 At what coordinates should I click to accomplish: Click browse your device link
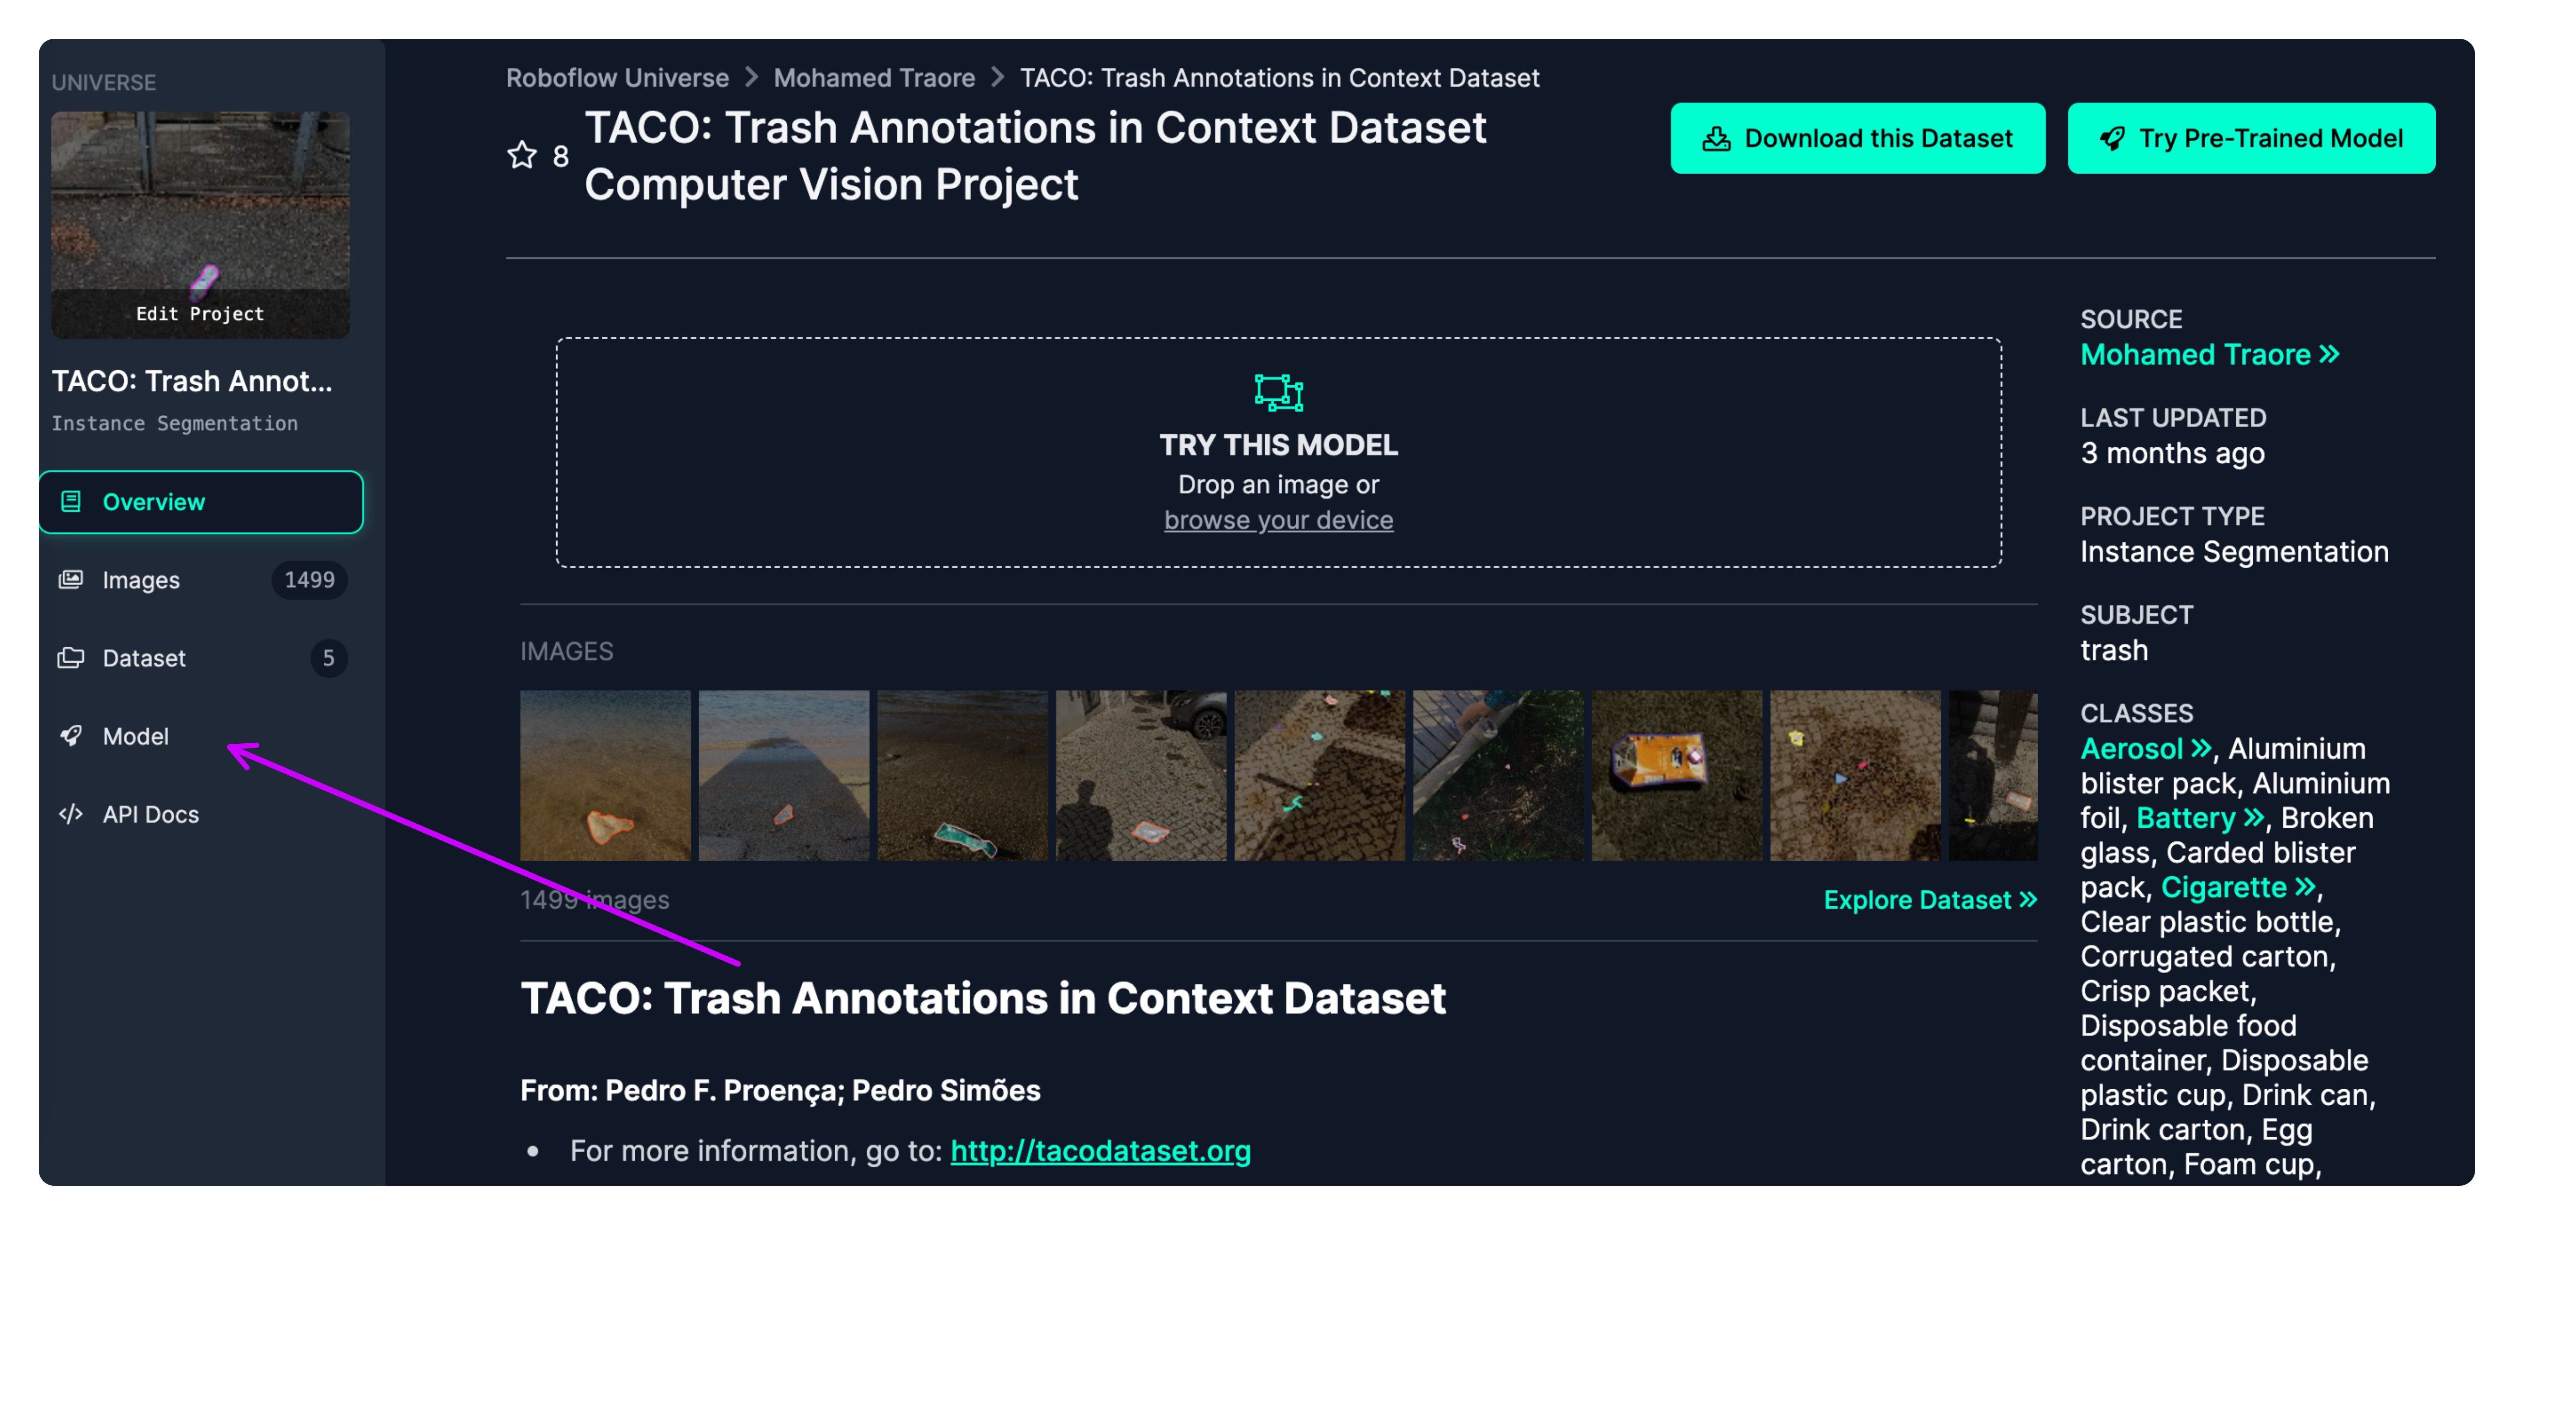(1278, 520)
